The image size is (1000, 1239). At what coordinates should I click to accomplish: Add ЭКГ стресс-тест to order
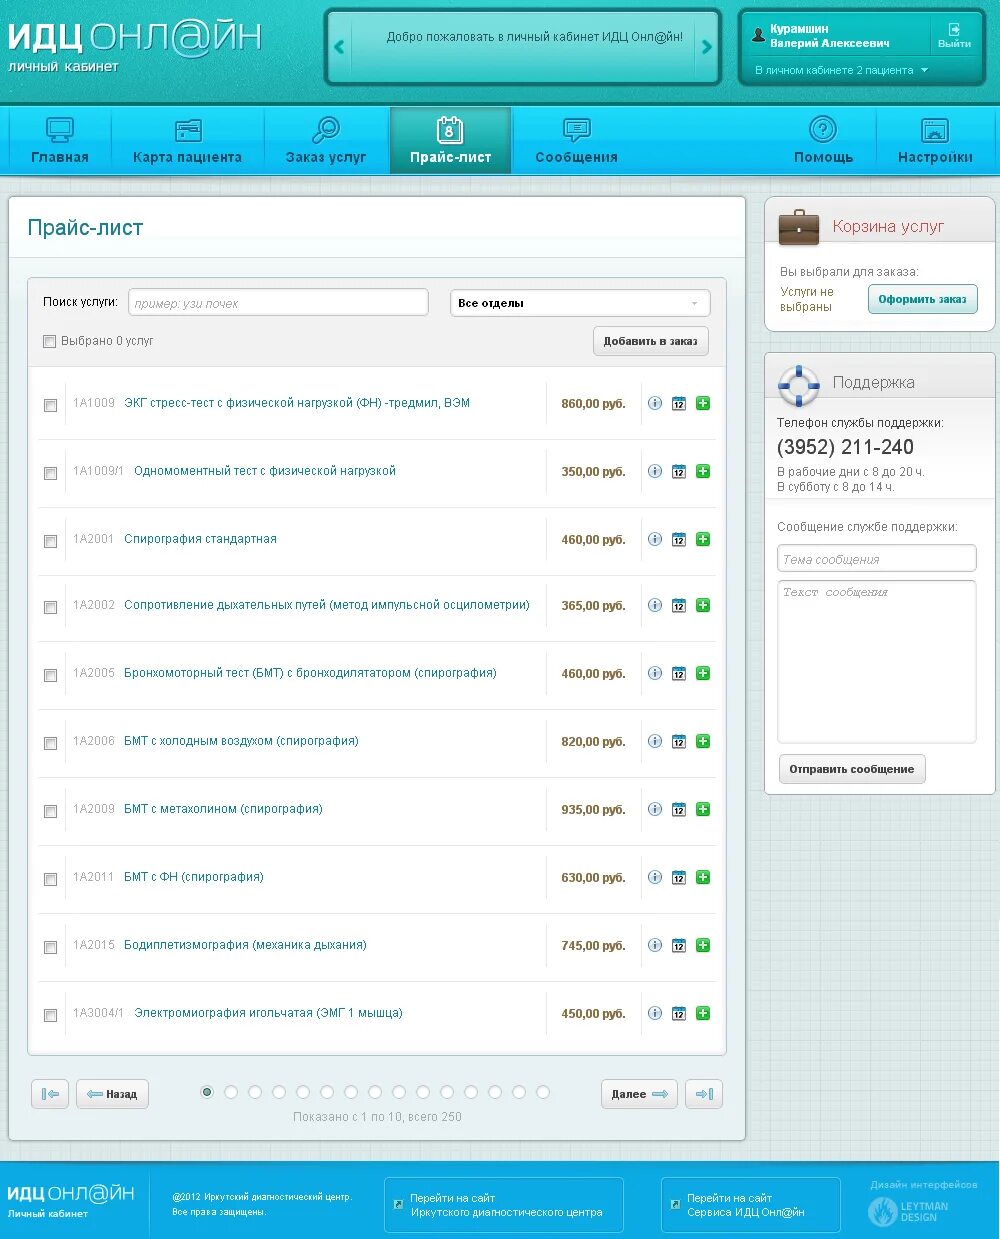pyautogui.click(x=703, y=403)
